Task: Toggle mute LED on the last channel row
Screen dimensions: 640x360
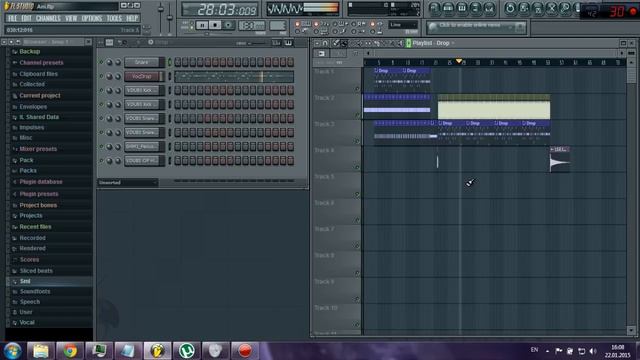Action: coord(101,161)
